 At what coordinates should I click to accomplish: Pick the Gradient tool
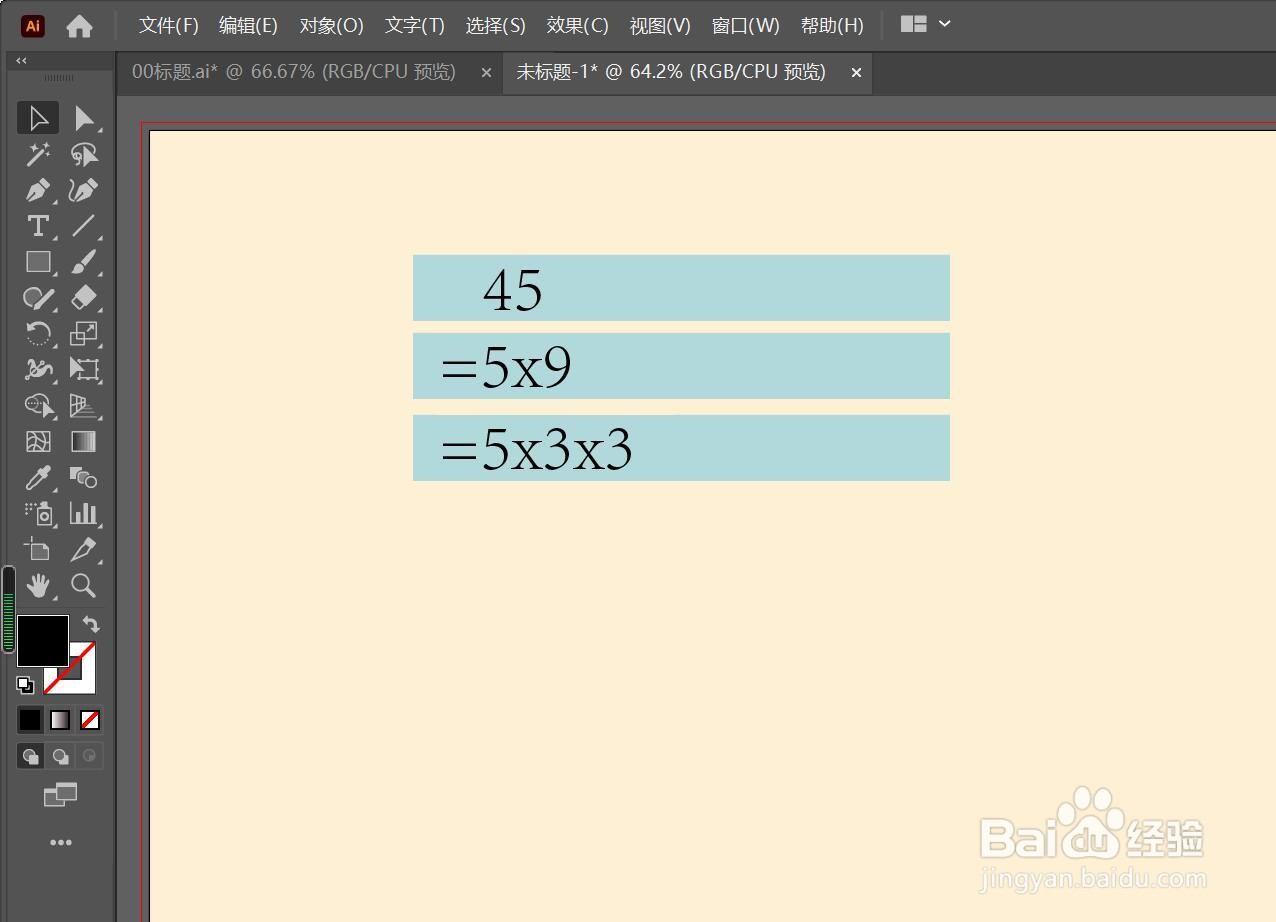[84, 442]
